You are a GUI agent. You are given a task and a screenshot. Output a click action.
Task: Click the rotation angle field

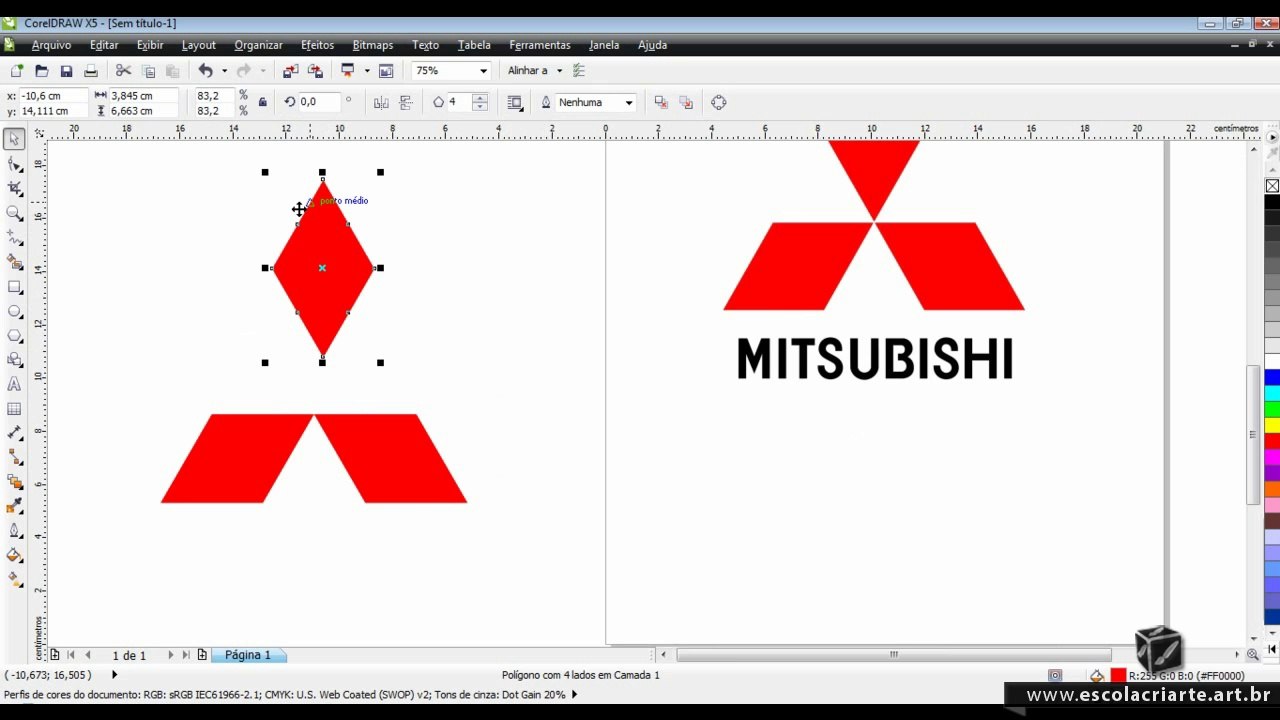318,102
